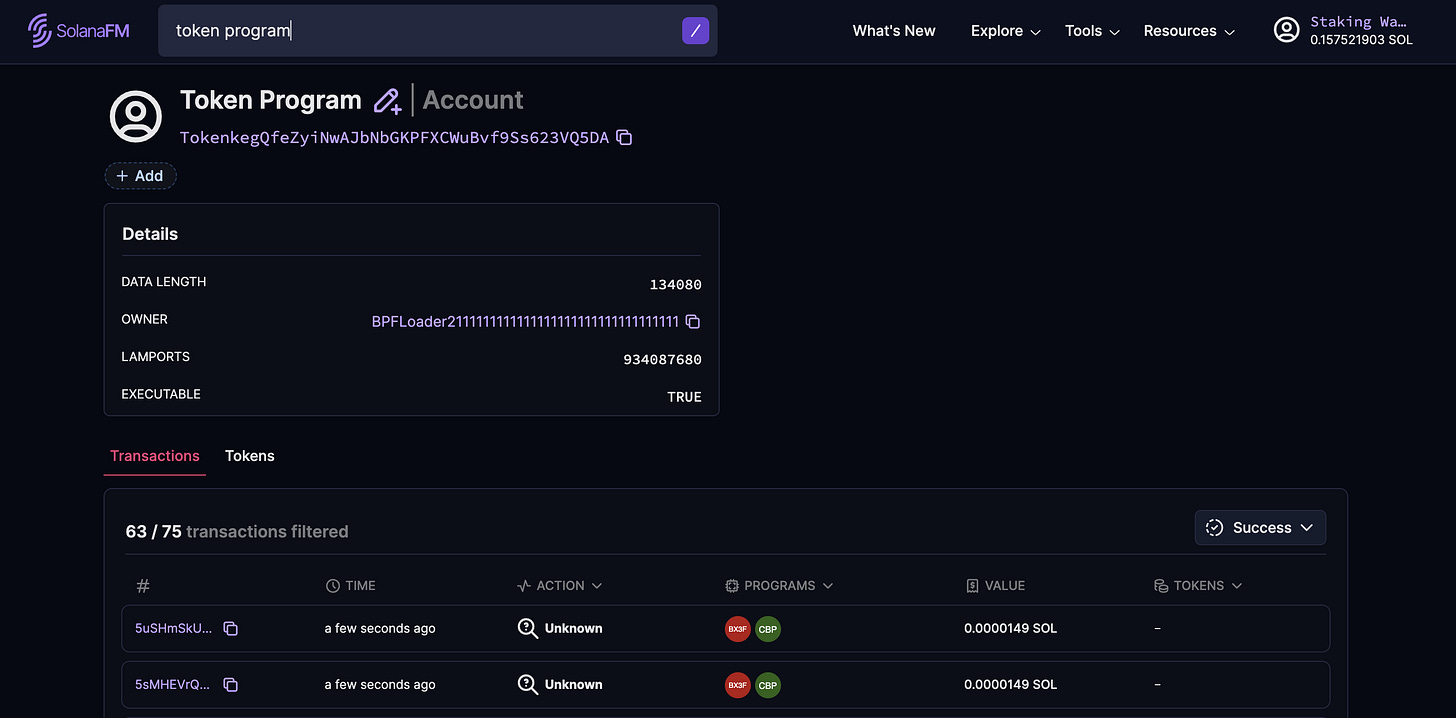Open the Staking Wa... wallet label
This screenshot has height=718, width=1456.
click(x=1358, y=22)
